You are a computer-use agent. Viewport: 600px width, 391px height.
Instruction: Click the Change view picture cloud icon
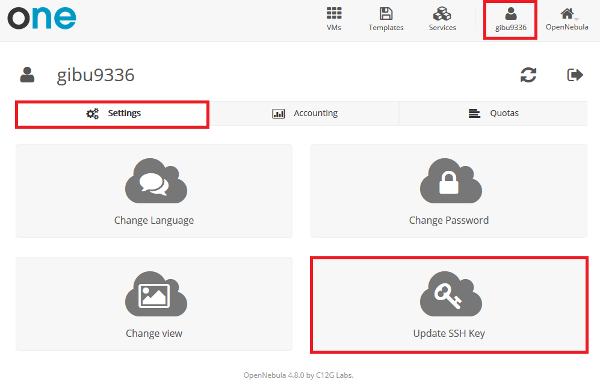tap(156, 293)
